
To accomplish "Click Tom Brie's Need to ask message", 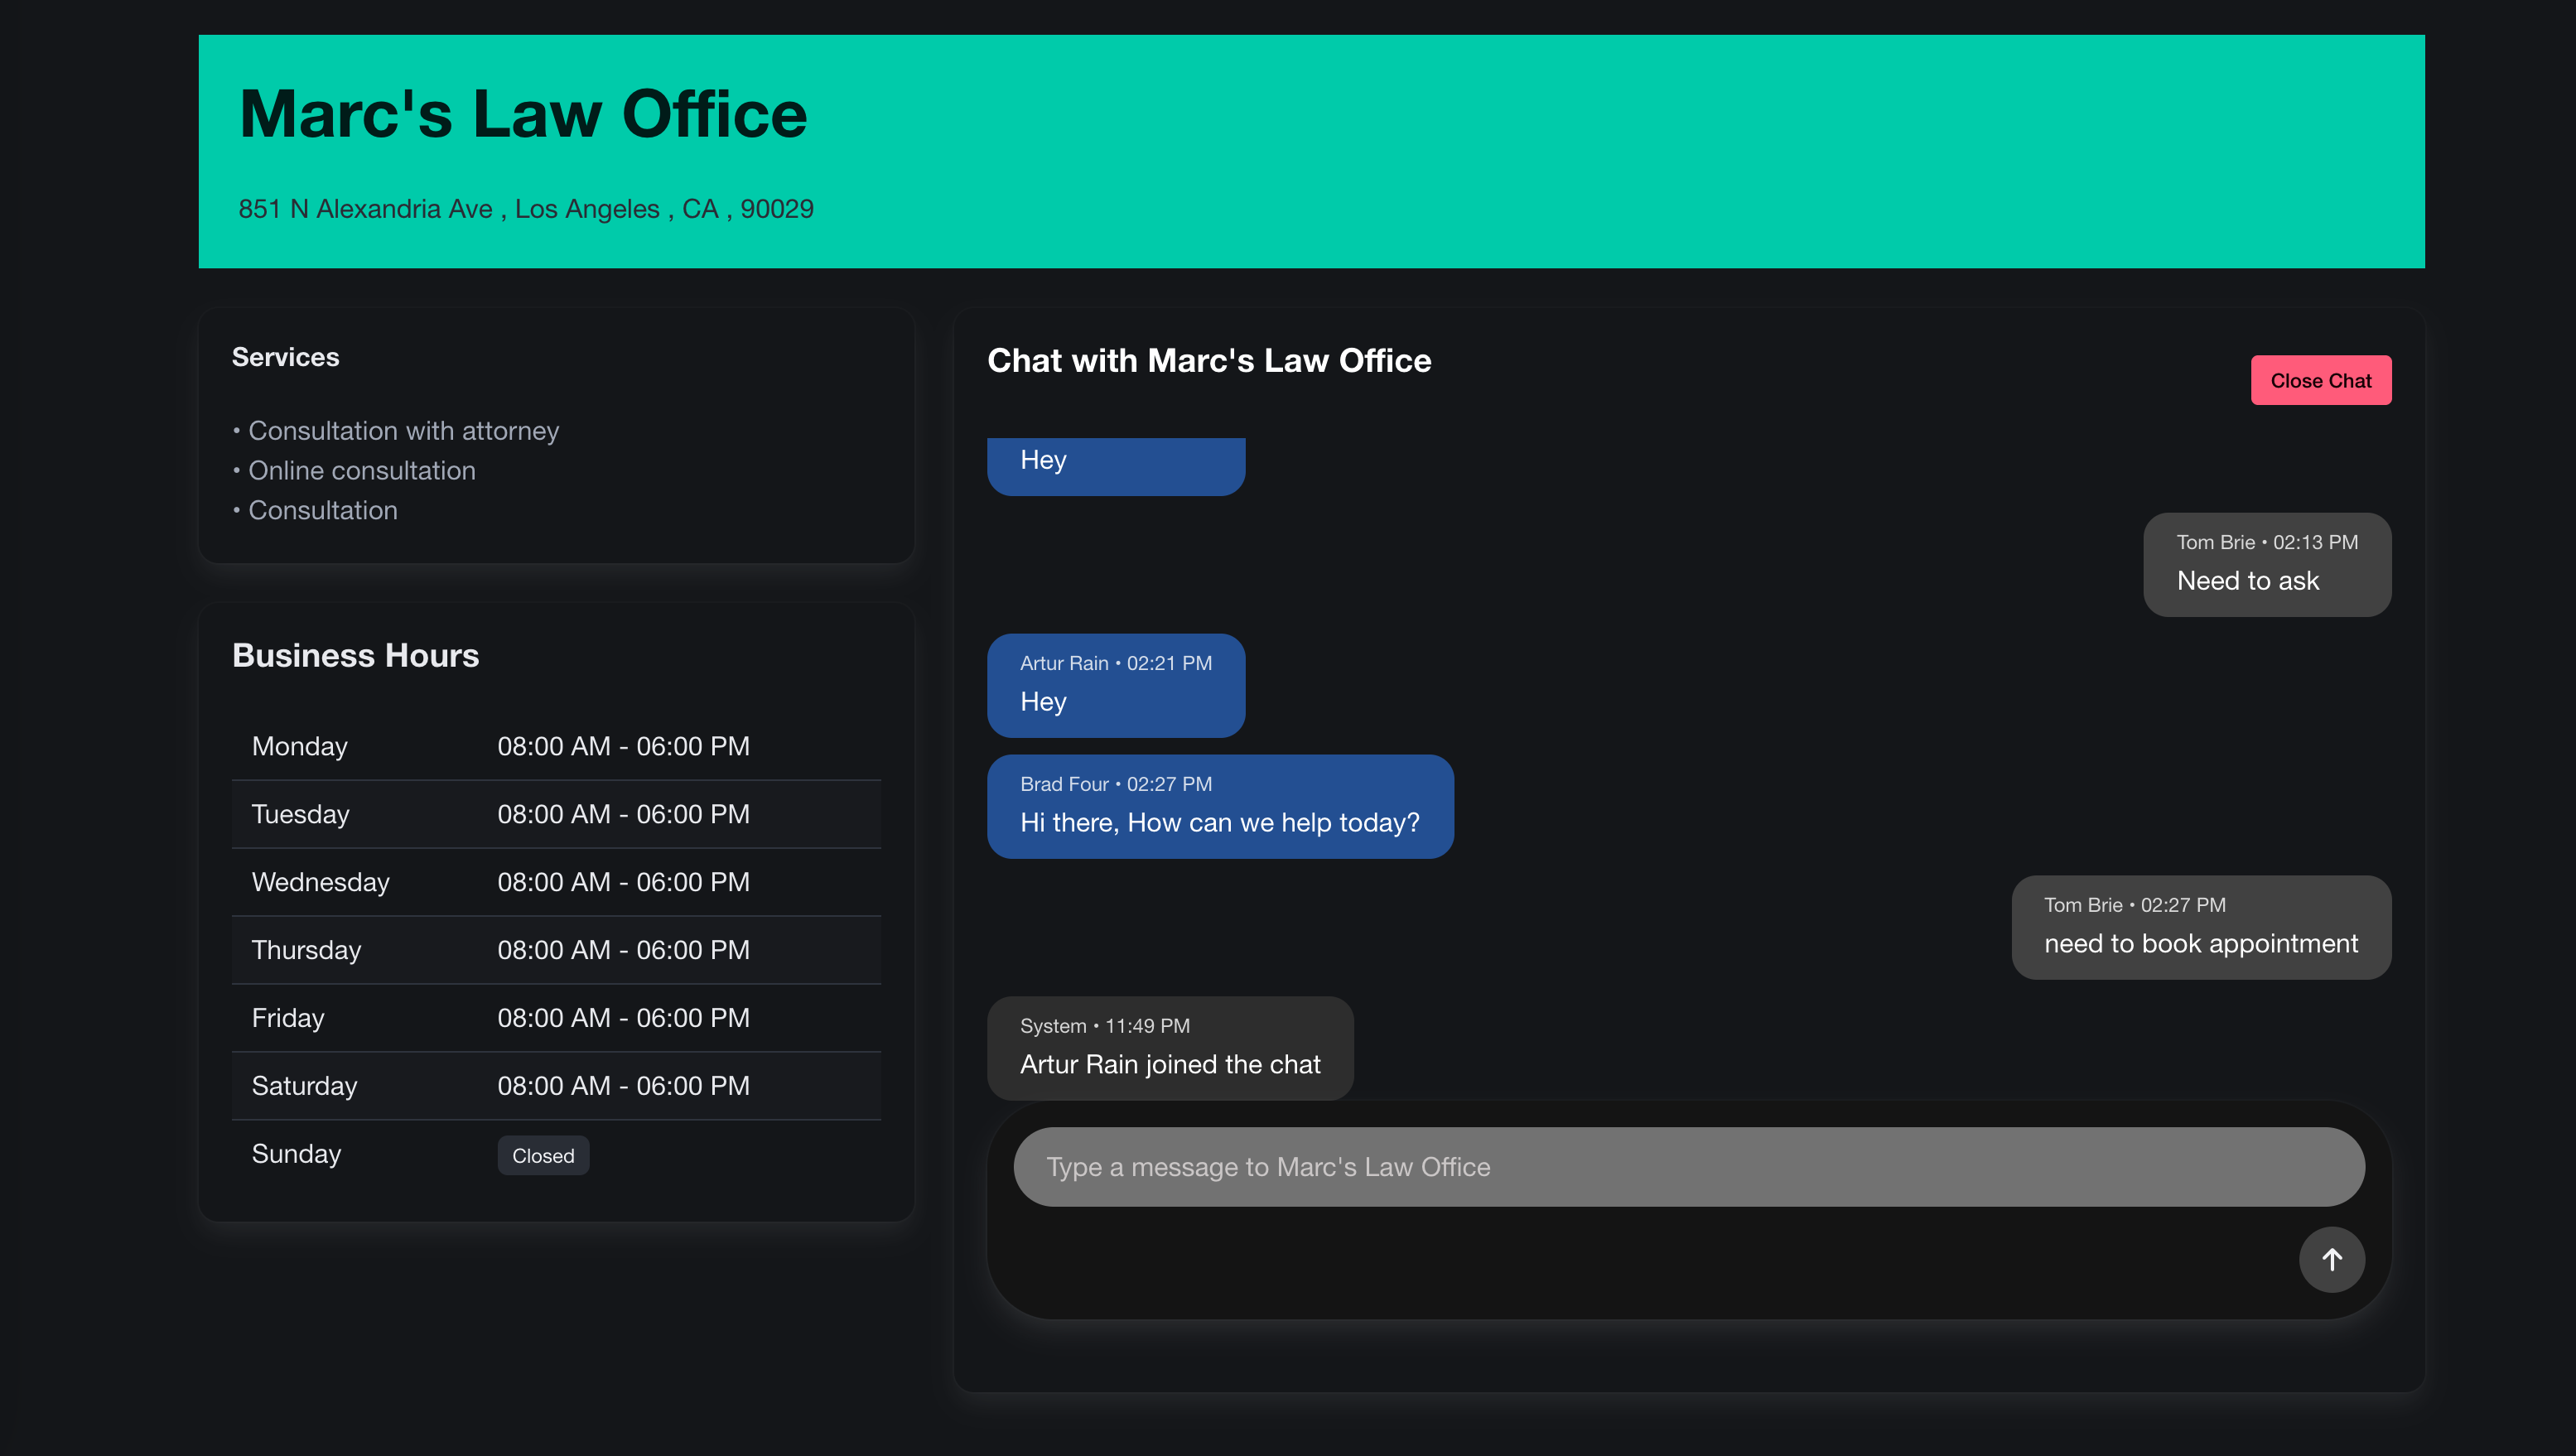I will (x=2266, y=565).
